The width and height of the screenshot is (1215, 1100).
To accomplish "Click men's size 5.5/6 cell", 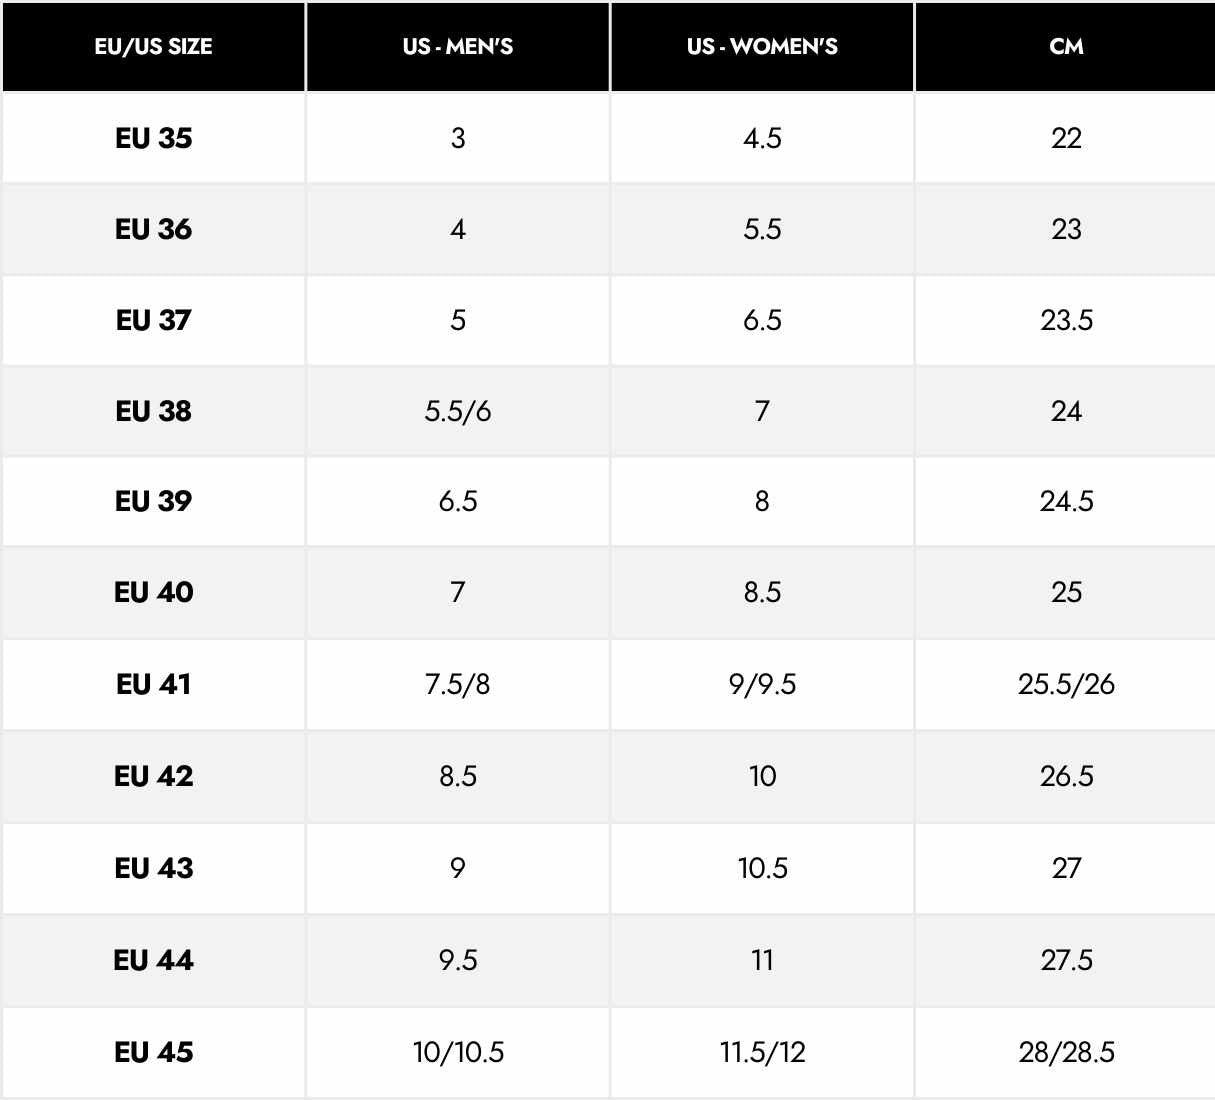I will point(458,411).
